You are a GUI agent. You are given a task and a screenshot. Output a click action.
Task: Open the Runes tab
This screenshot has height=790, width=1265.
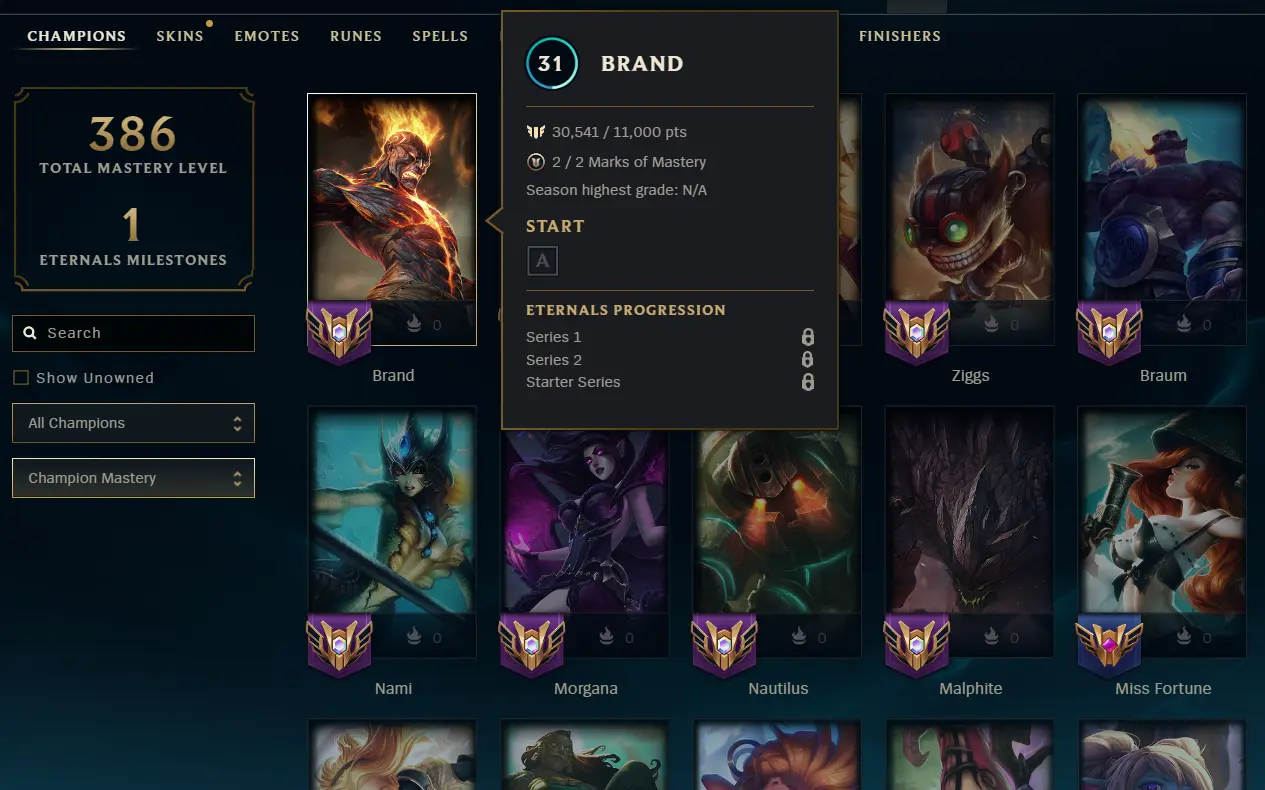[356, 36]
